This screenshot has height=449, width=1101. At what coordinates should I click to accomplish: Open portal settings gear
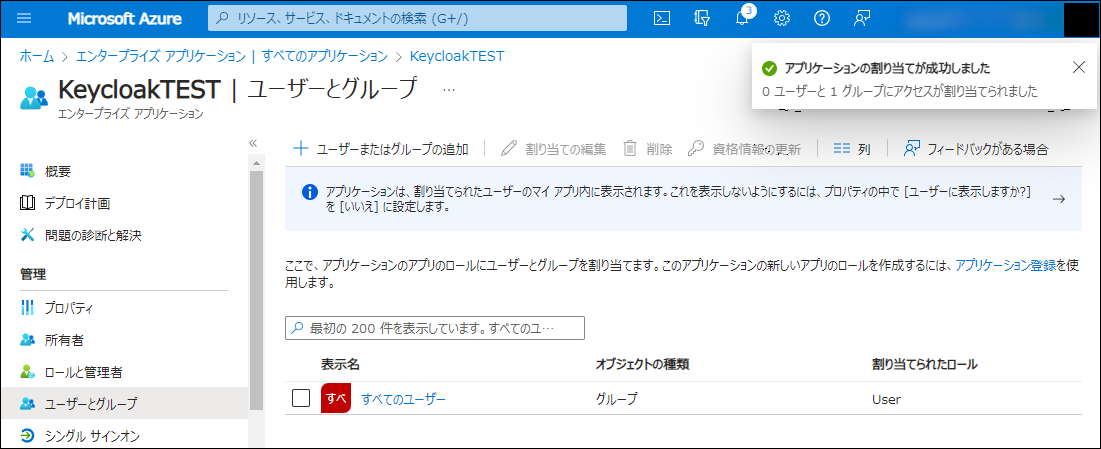pos(782,18)
